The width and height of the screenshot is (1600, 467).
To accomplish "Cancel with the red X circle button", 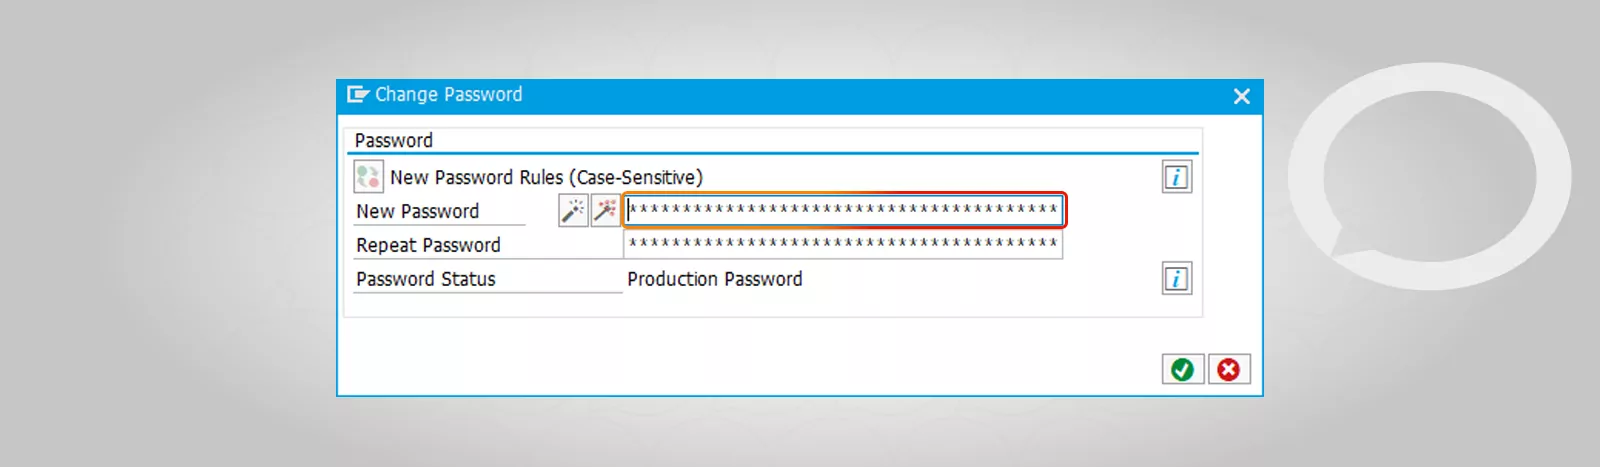I will [1229, 369].
